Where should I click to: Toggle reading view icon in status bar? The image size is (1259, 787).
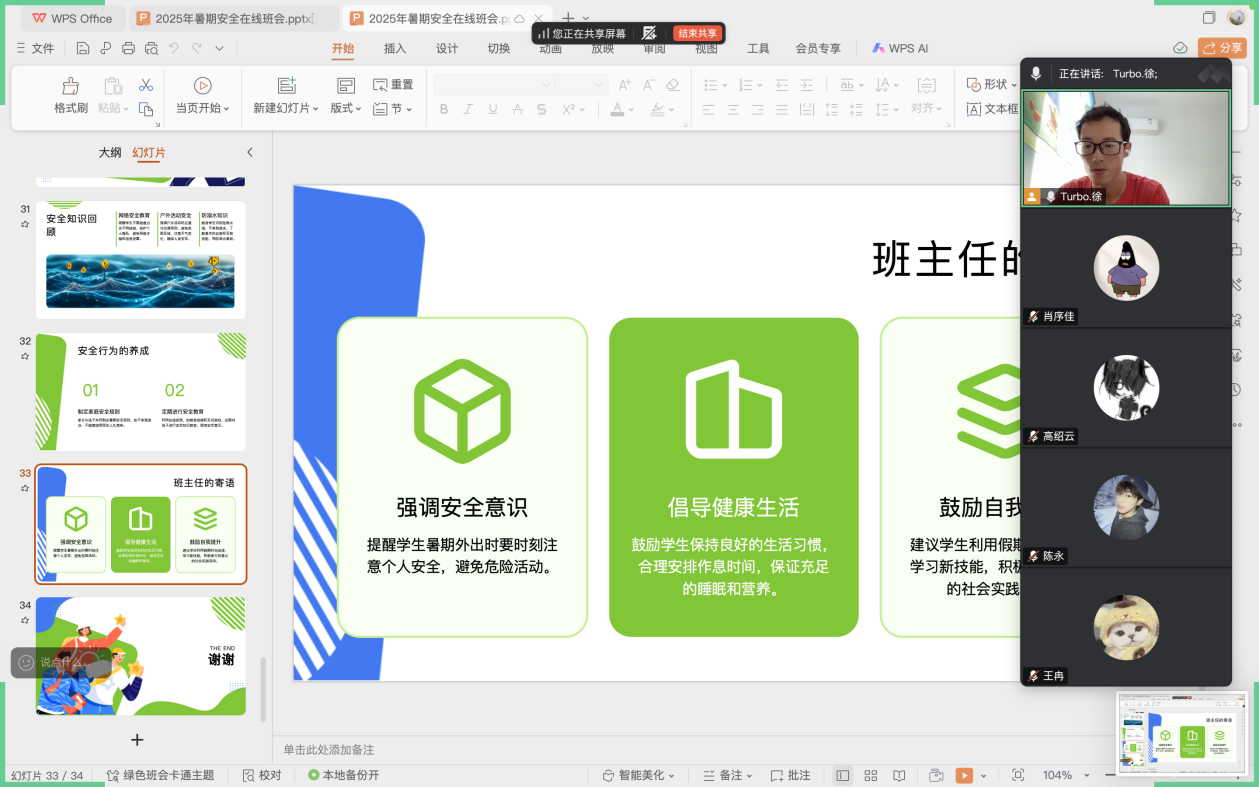900,775
